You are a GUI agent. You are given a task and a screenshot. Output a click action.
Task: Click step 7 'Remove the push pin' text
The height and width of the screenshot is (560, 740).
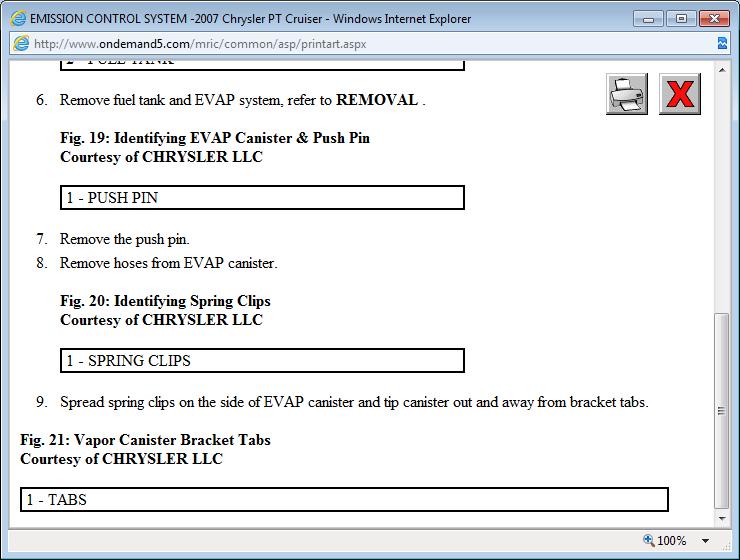125,239
